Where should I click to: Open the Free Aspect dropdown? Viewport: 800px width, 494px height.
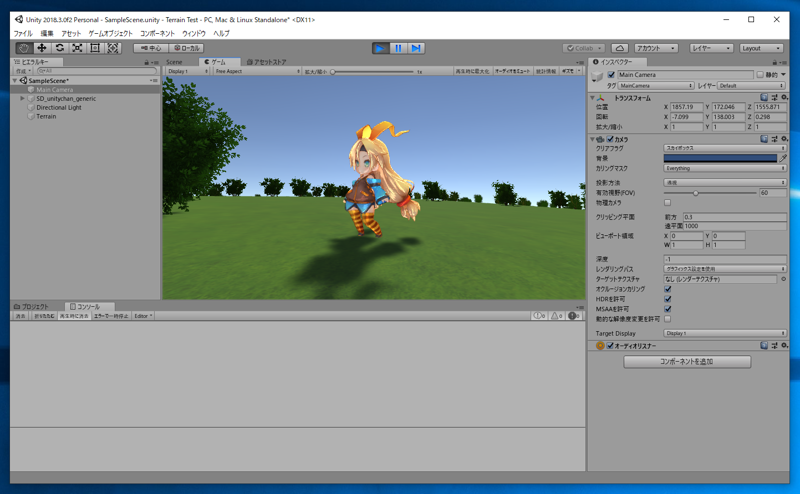click(x=257, y=71)
